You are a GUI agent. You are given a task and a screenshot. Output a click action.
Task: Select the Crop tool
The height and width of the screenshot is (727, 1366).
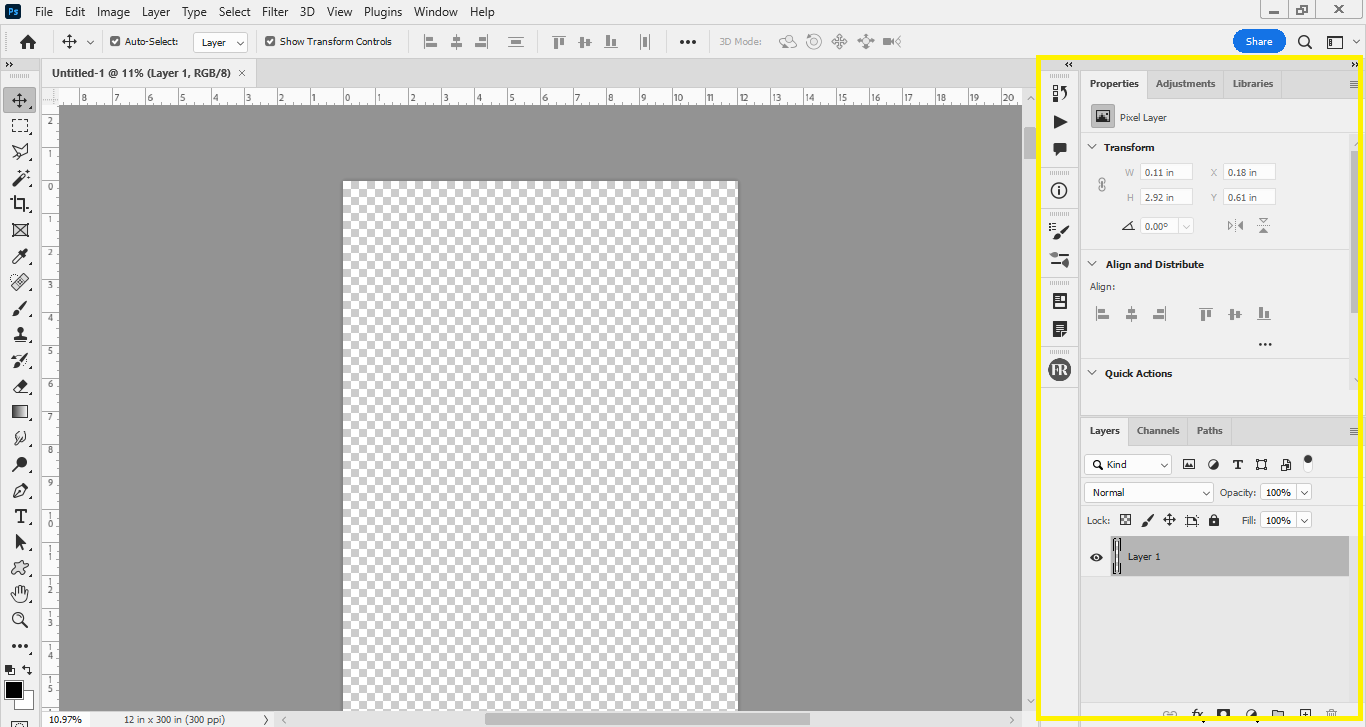click(x=20, y=204)
